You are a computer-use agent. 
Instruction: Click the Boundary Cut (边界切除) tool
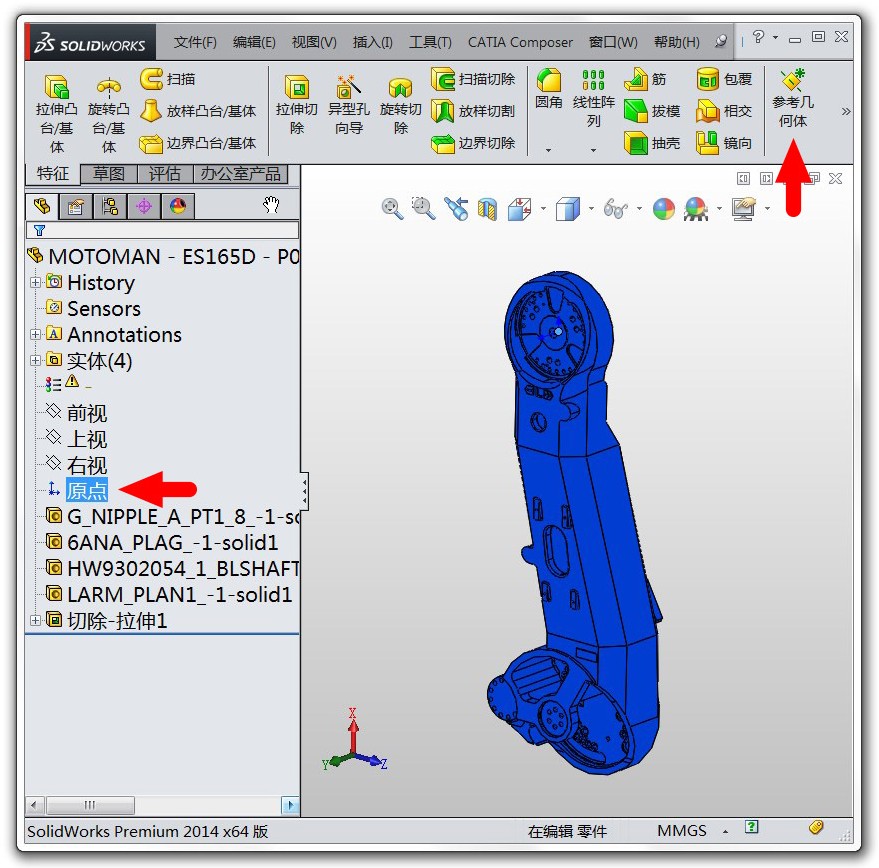473,144
